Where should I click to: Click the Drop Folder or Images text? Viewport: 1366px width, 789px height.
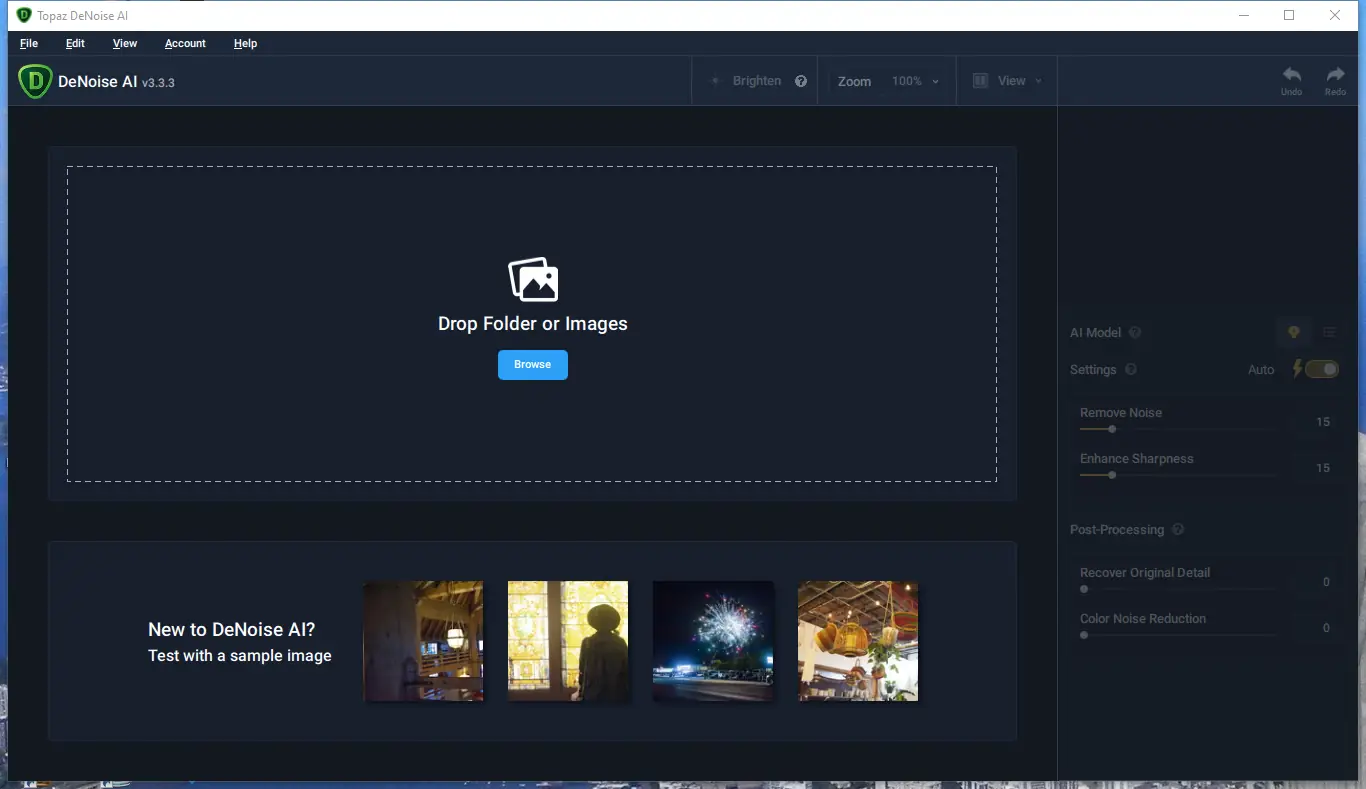[x=533, y=324]
